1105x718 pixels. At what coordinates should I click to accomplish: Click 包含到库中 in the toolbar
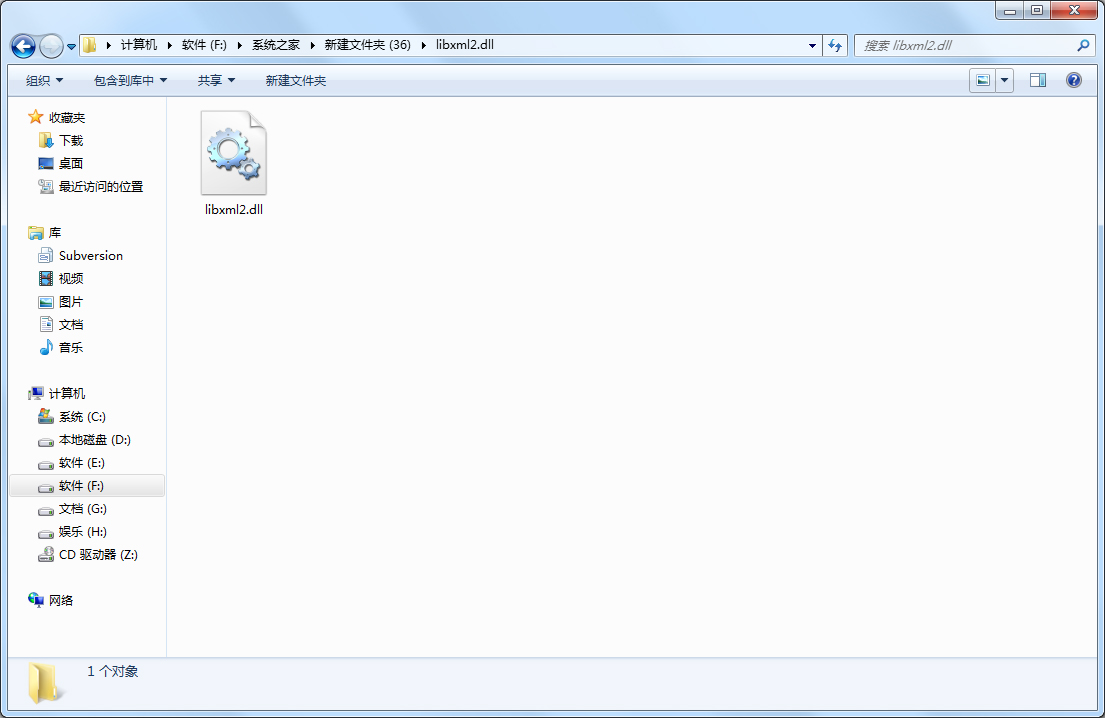tap(128, 80)
